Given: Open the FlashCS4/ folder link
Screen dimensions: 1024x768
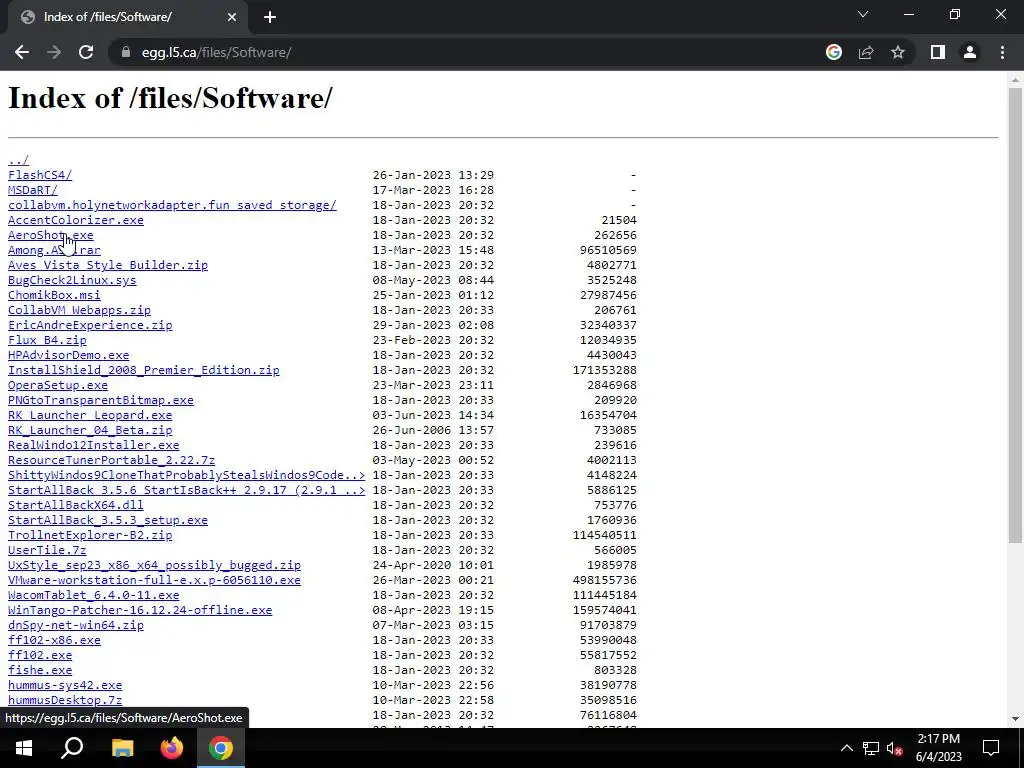Looking at the screenshot, I should click(x=40, y=175).
